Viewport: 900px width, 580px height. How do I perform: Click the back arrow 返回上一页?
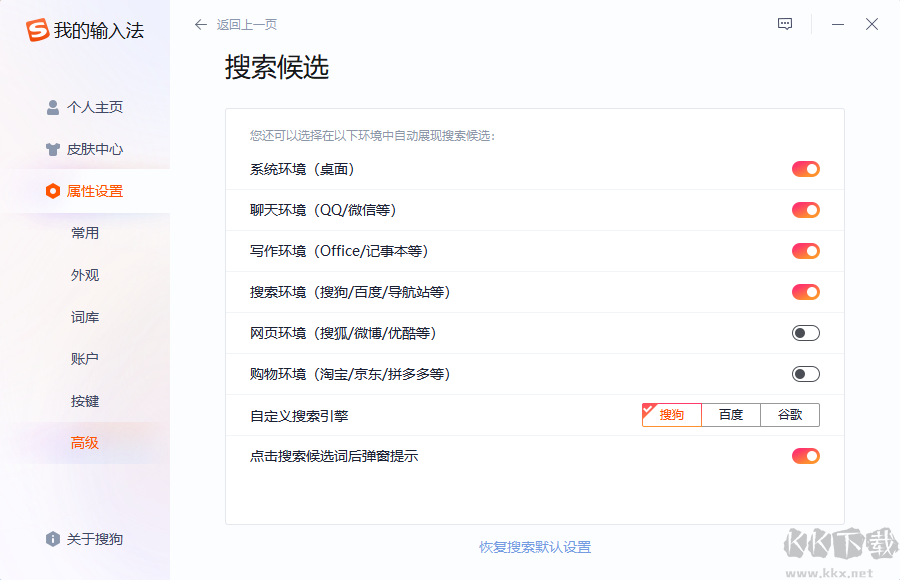point(201,24)
